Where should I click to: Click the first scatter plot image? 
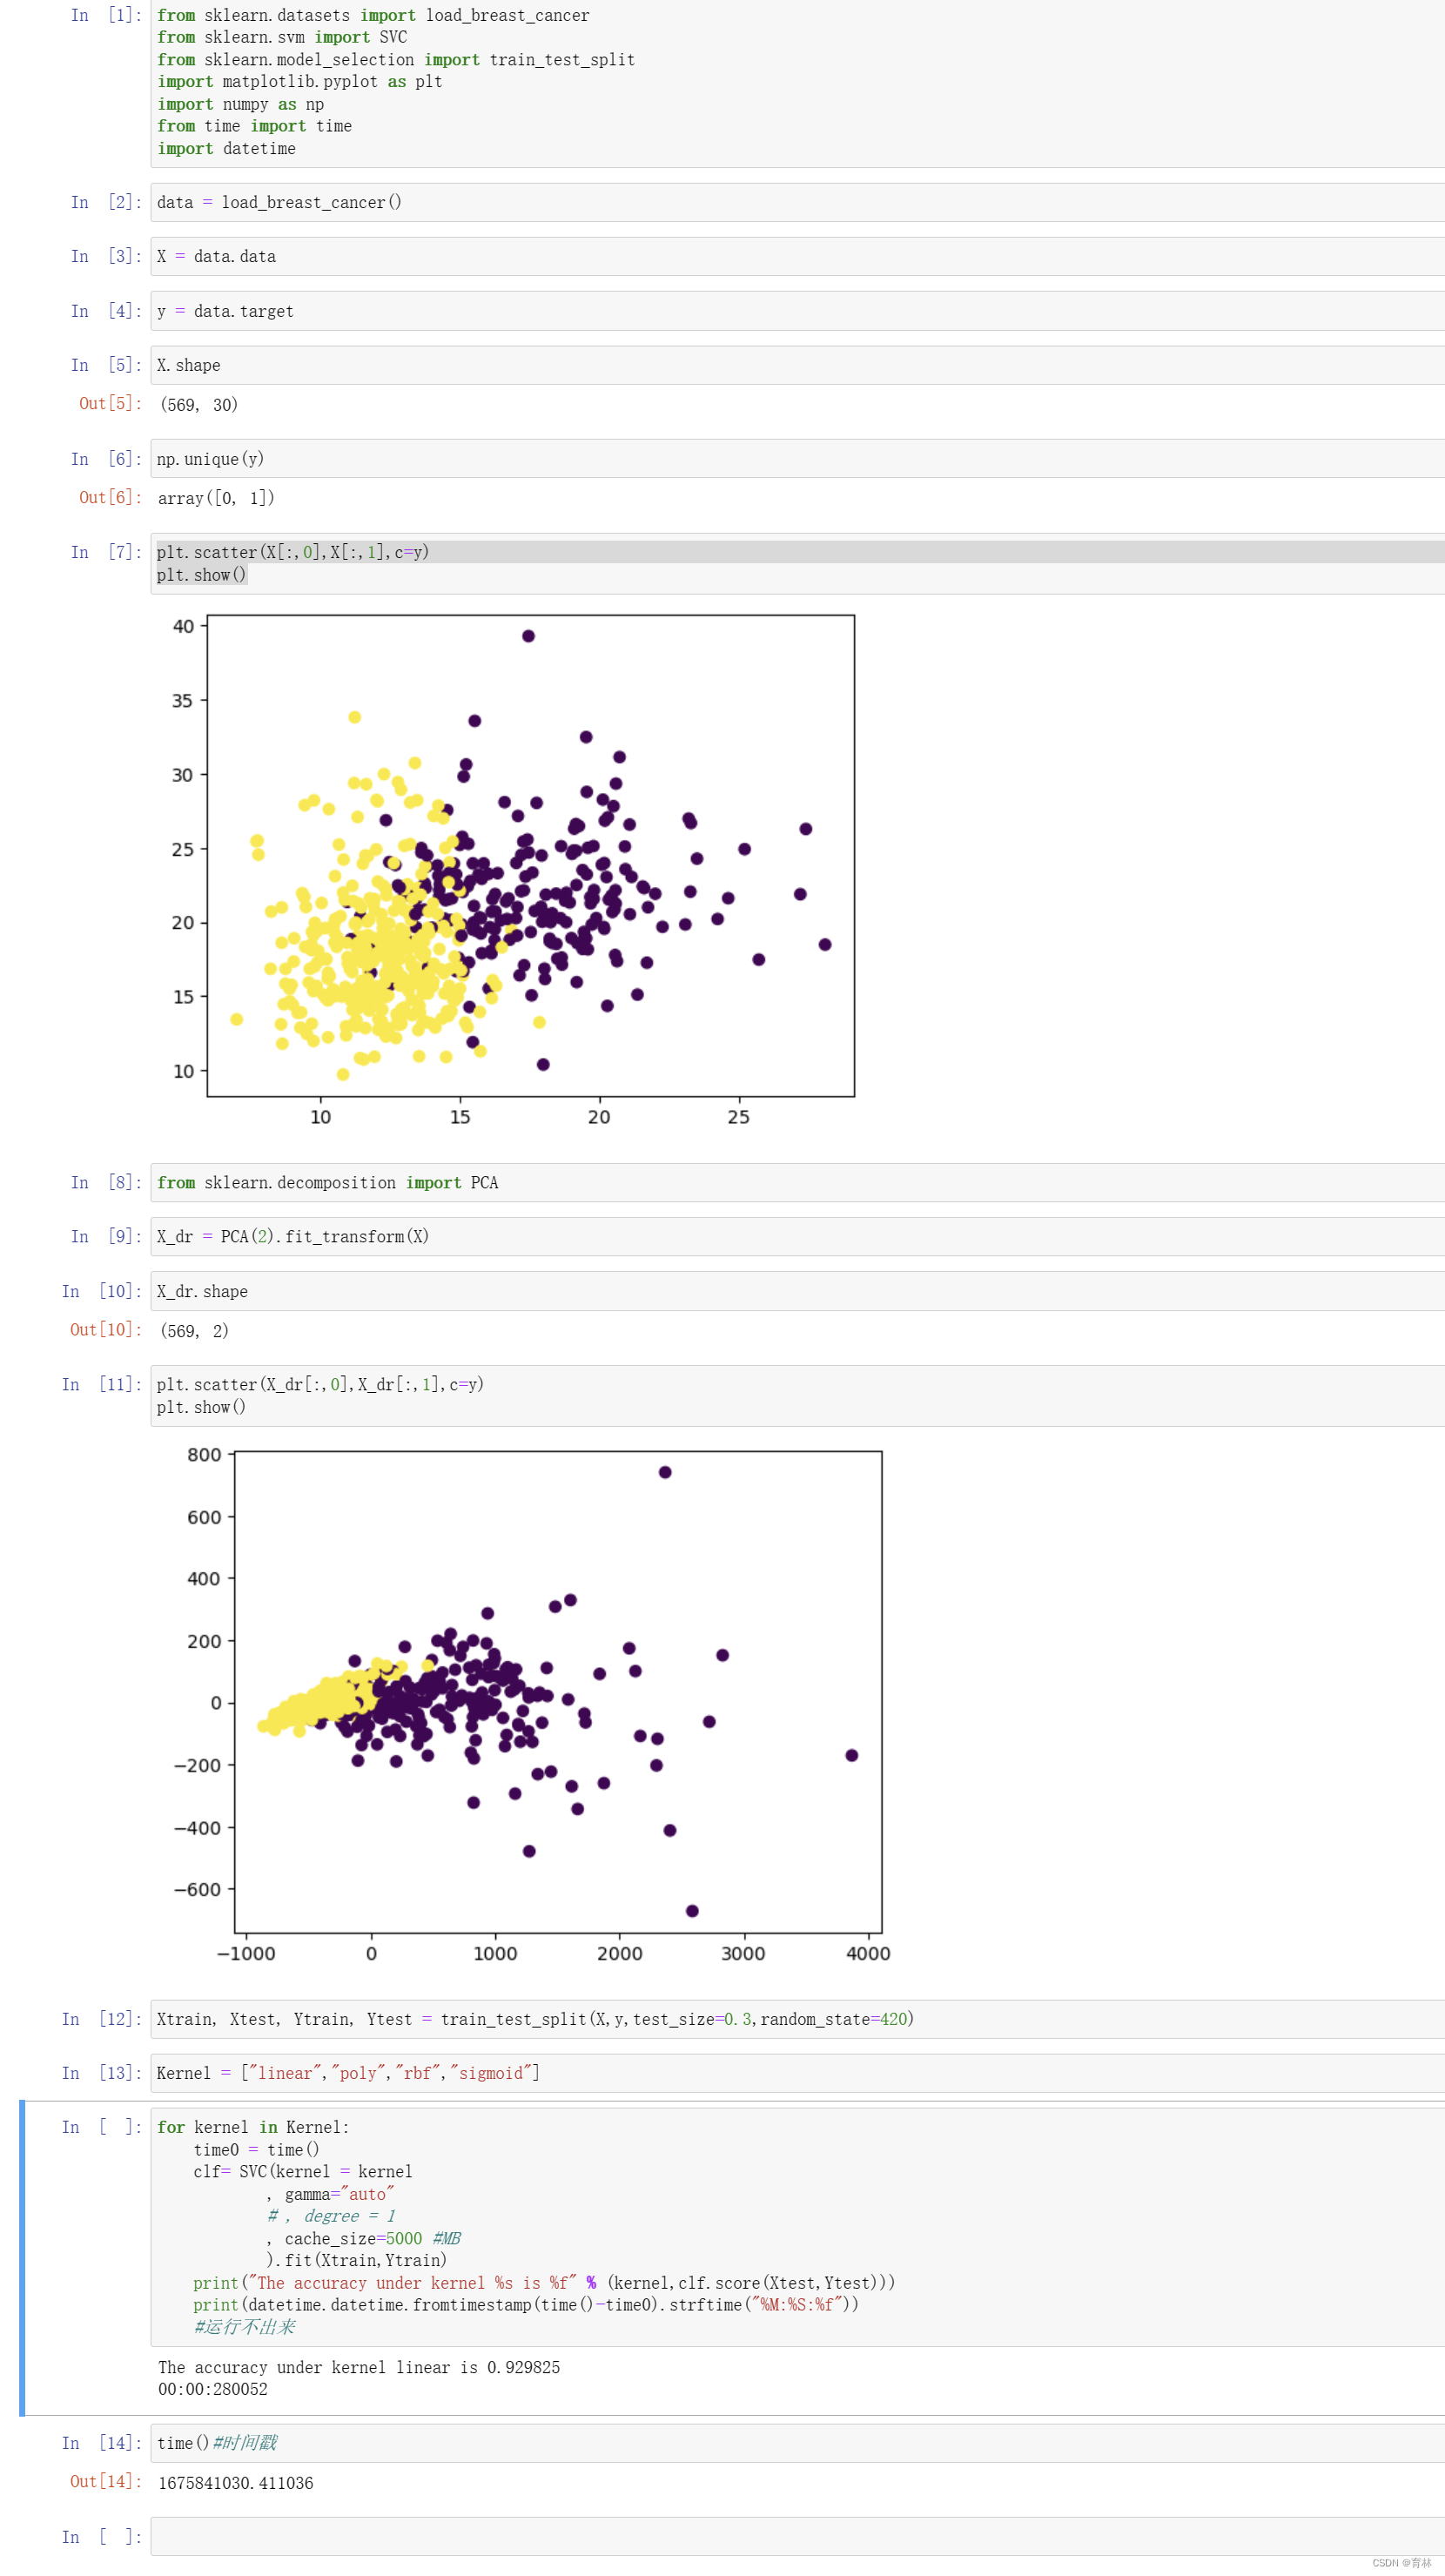(513, 871)
